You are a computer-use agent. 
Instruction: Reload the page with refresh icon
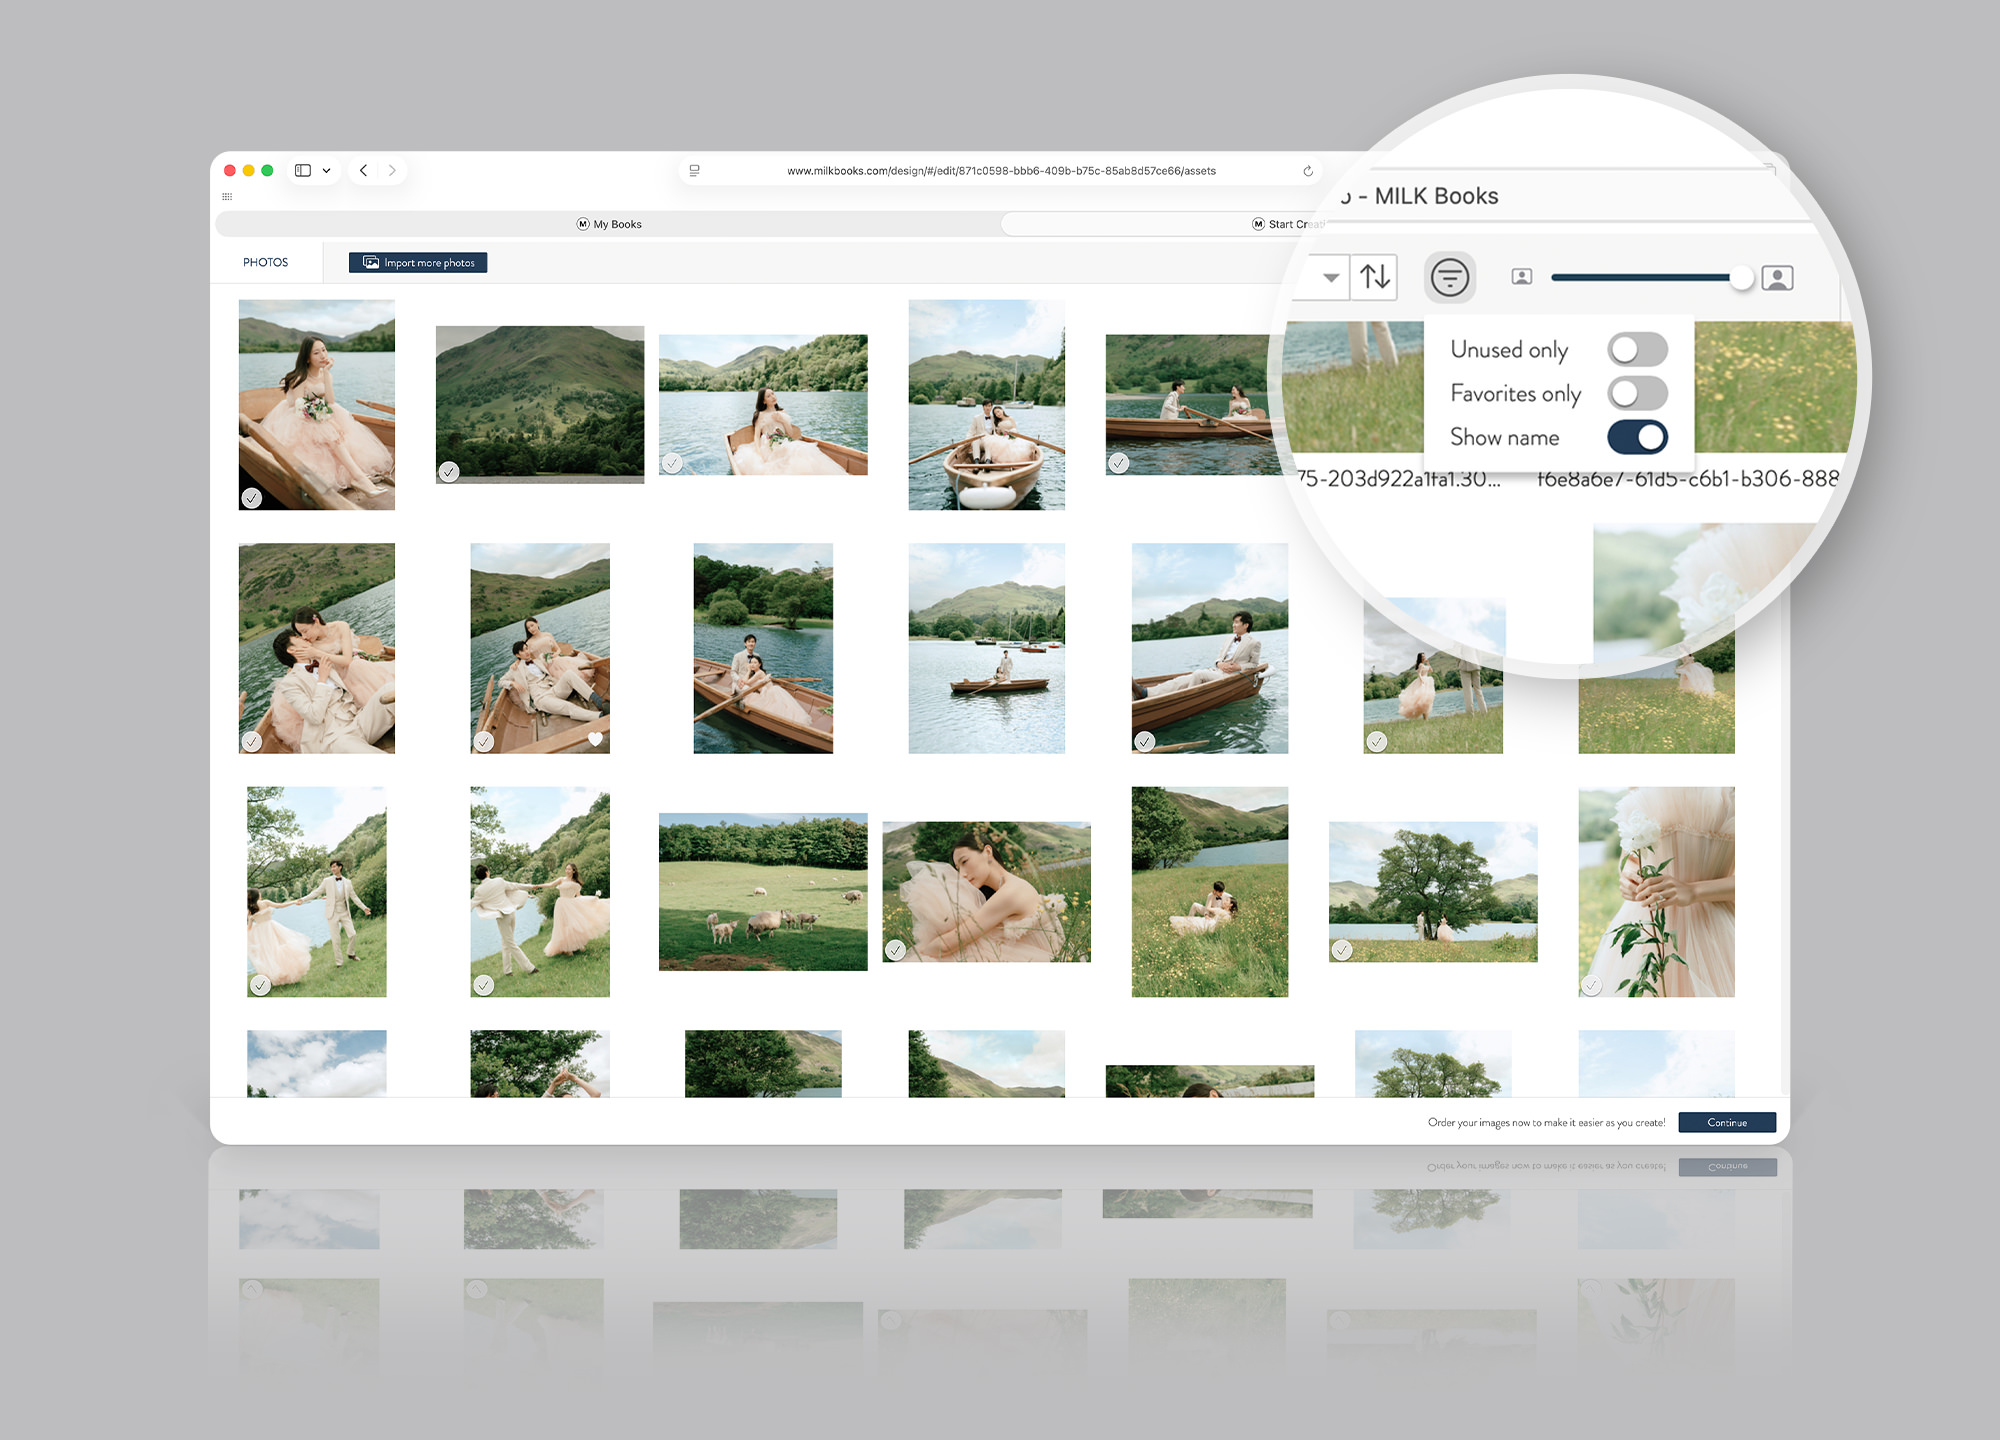(x=1307, y=171)
